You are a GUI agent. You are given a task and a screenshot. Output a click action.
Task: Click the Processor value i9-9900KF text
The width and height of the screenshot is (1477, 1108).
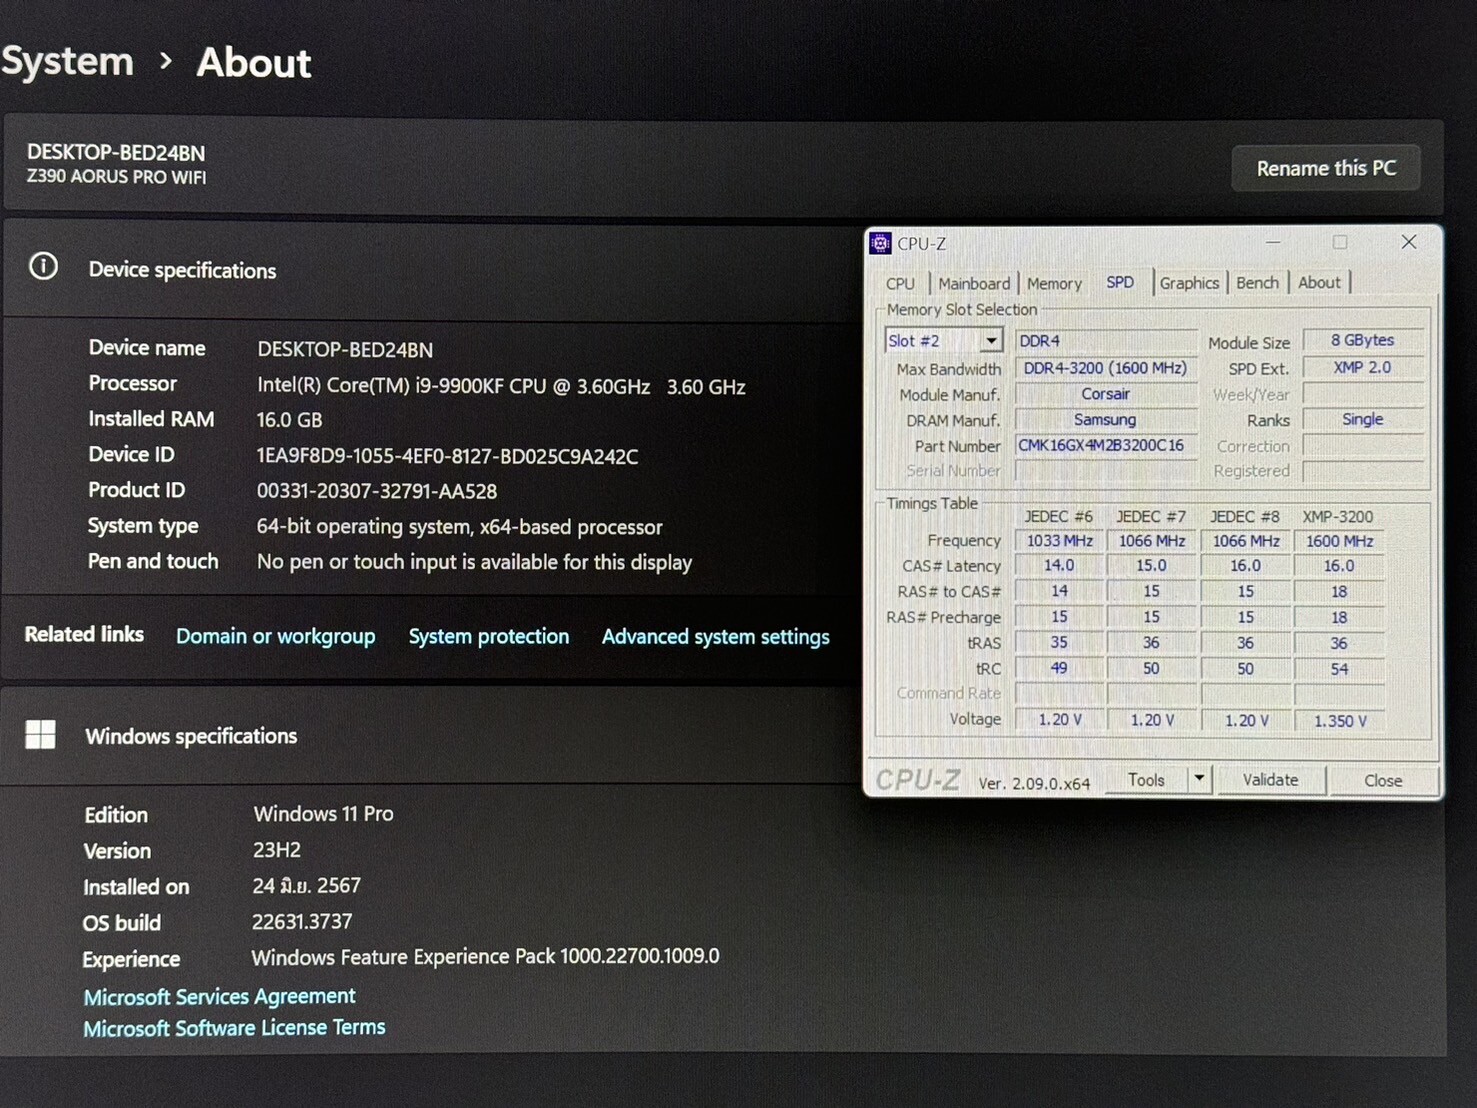501,387
